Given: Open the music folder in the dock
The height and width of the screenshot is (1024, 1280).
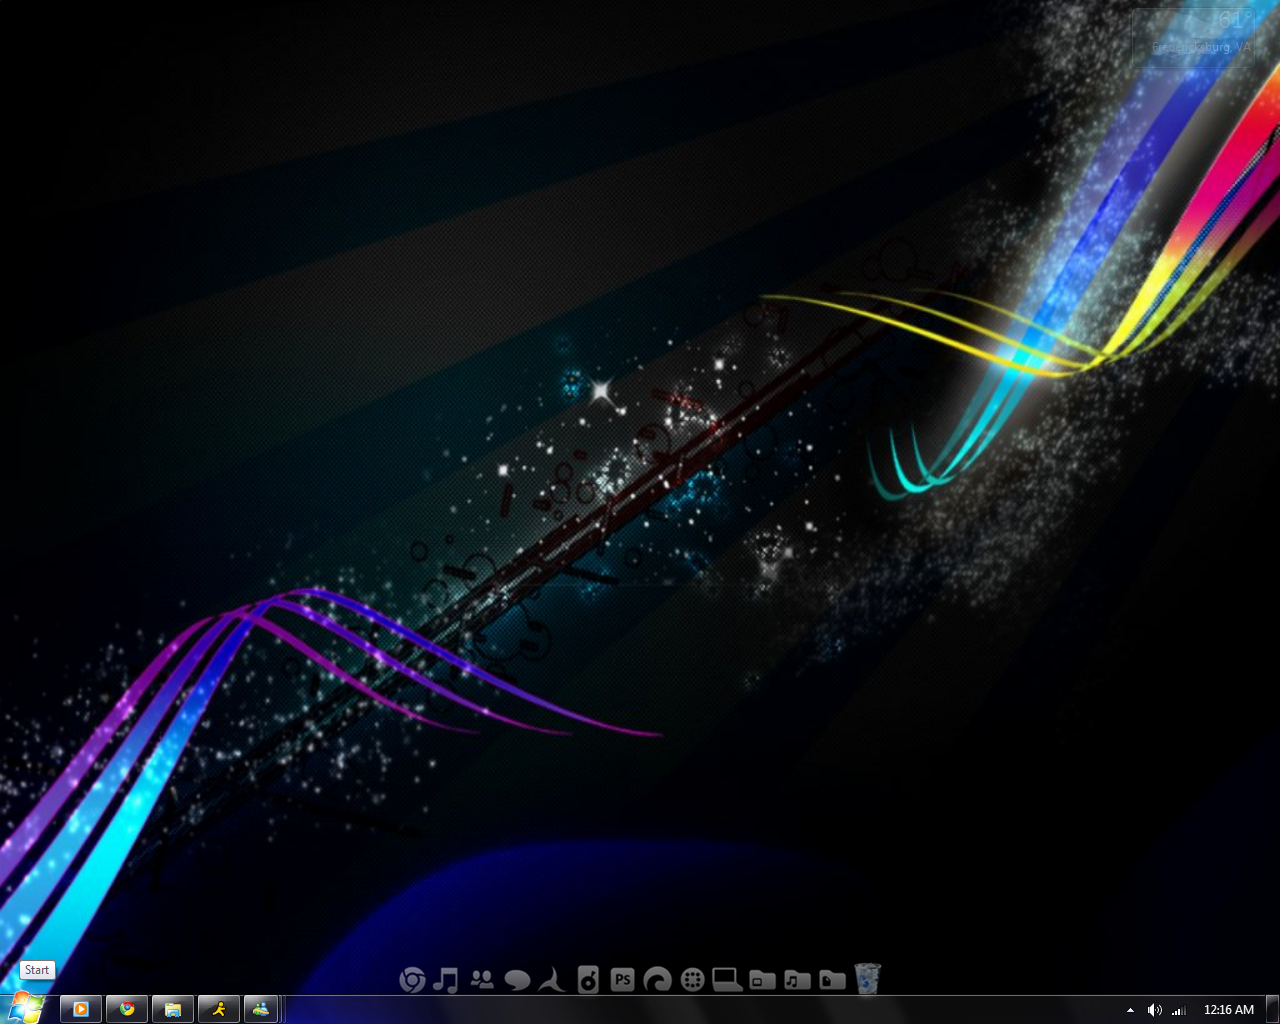Looking at the screenshot, I should point(797,980).
